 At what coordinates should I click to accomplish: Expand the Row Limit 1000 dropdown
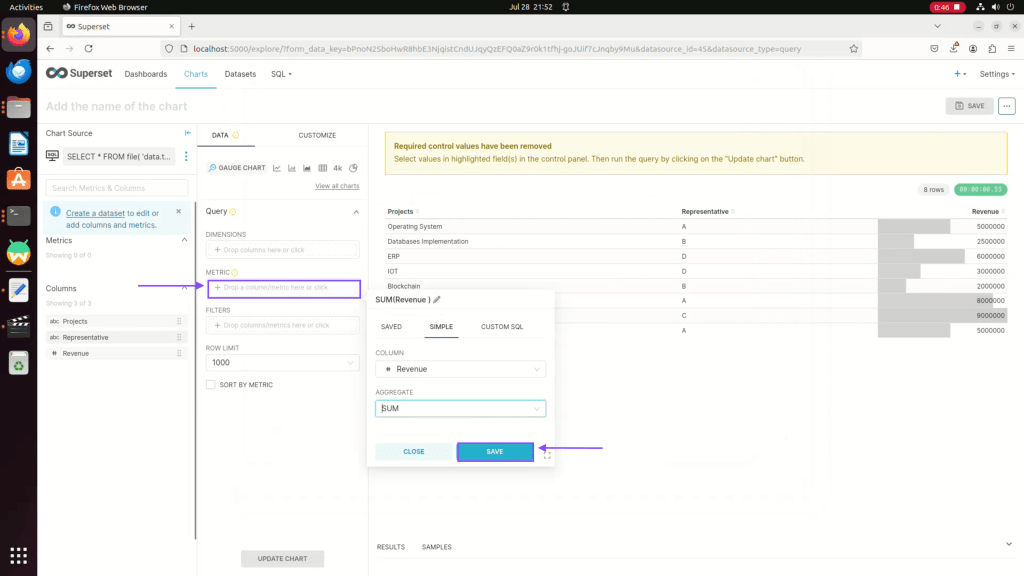(x=282, y=363)
